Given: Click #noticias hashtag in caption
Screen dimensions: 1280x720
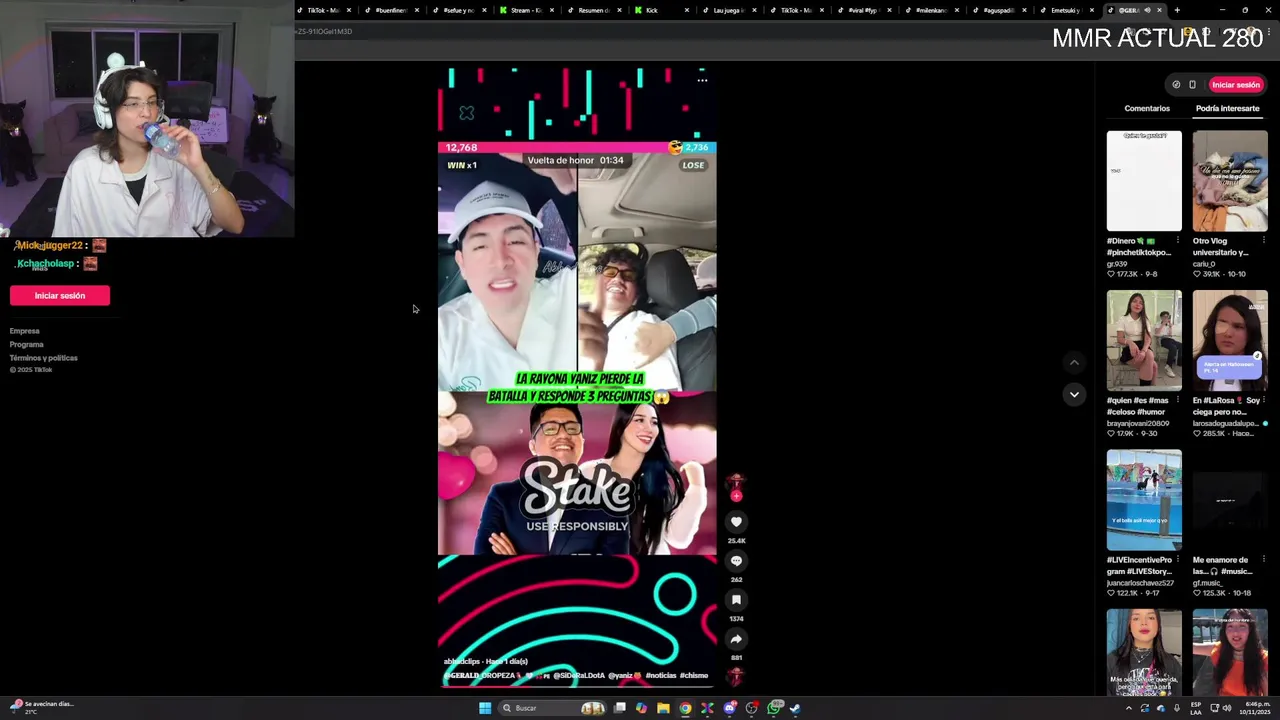Looking at the screenshot, I should coord(661,676).
